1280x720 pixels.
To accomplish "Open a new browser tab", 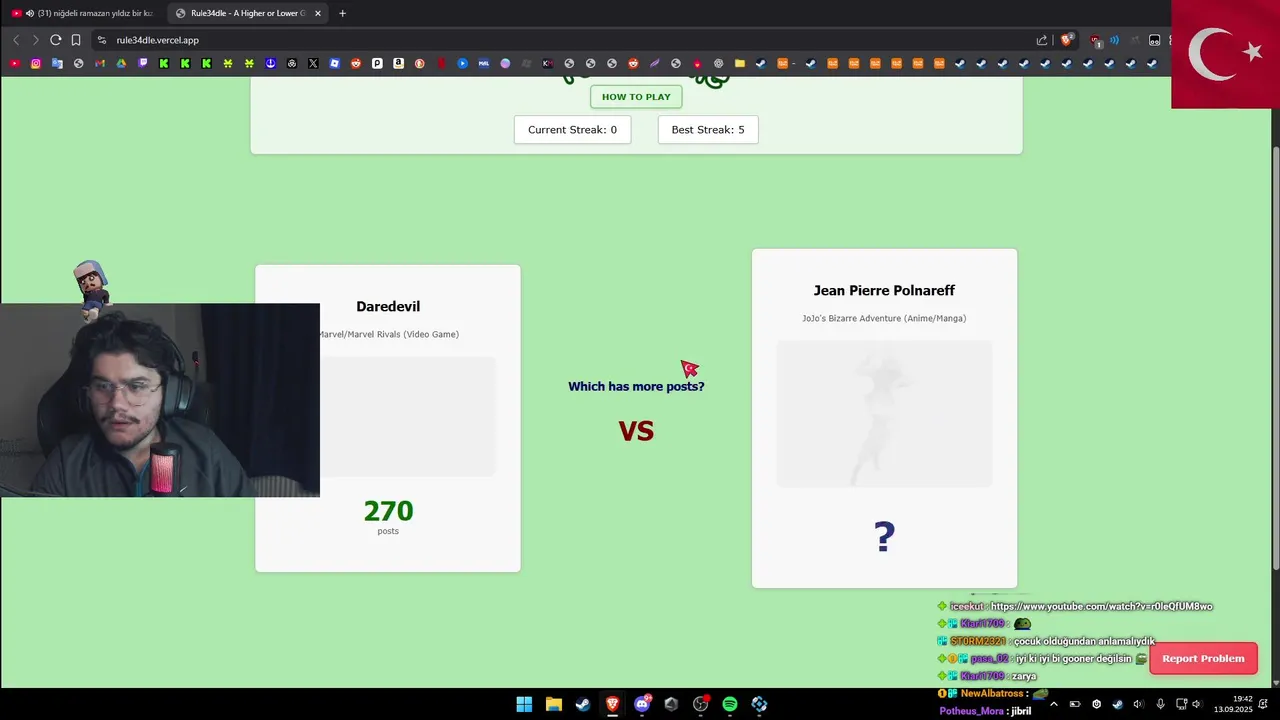I will coord(342,13).
